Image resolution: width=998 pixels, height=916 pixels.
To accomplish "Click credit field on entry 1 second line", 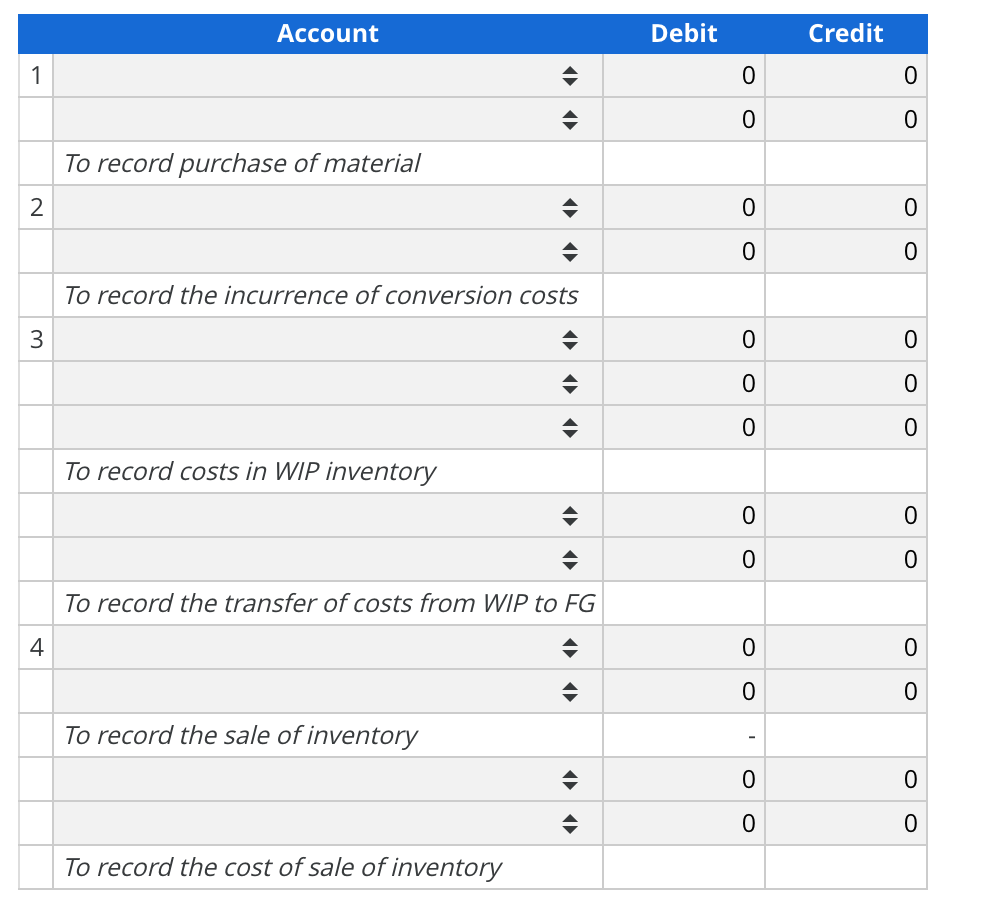I will coord(846,120).
